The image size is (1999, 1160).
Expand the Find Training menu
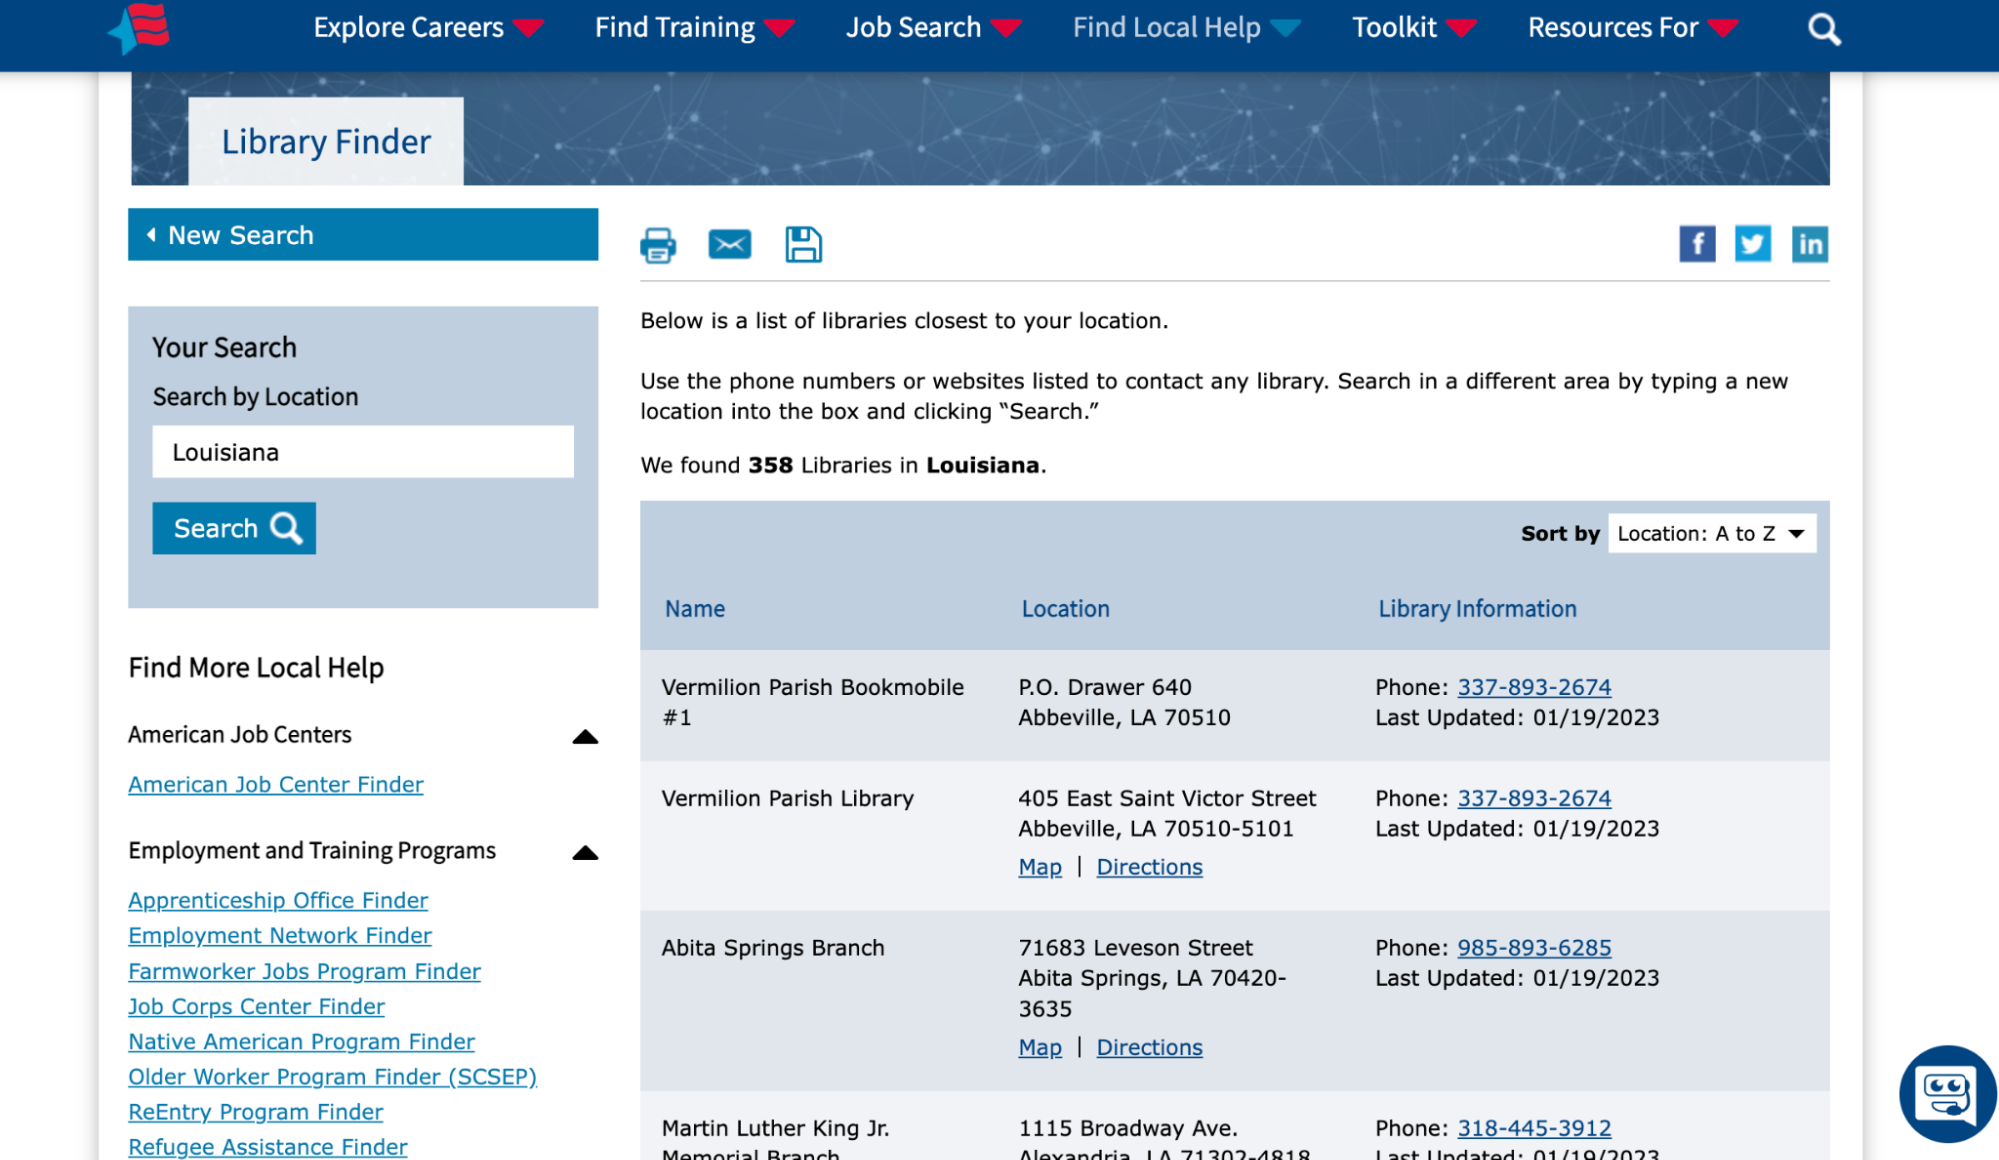point(694,28)
